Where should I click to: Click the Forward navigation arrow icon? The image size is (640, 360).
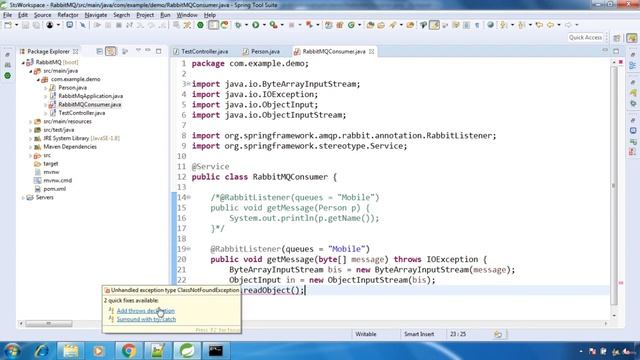click(x=568, y=25)
